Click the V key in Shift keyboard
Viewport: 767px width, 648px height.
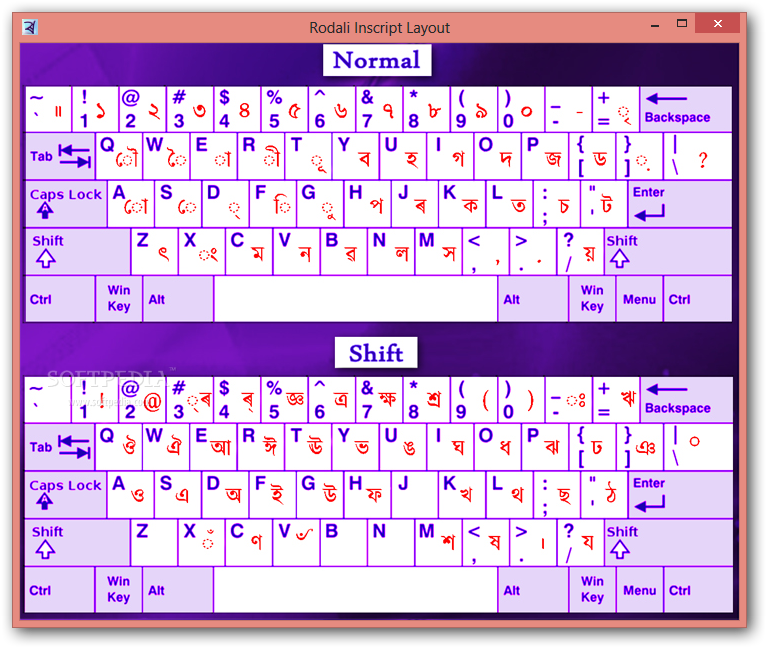(296, 542)
